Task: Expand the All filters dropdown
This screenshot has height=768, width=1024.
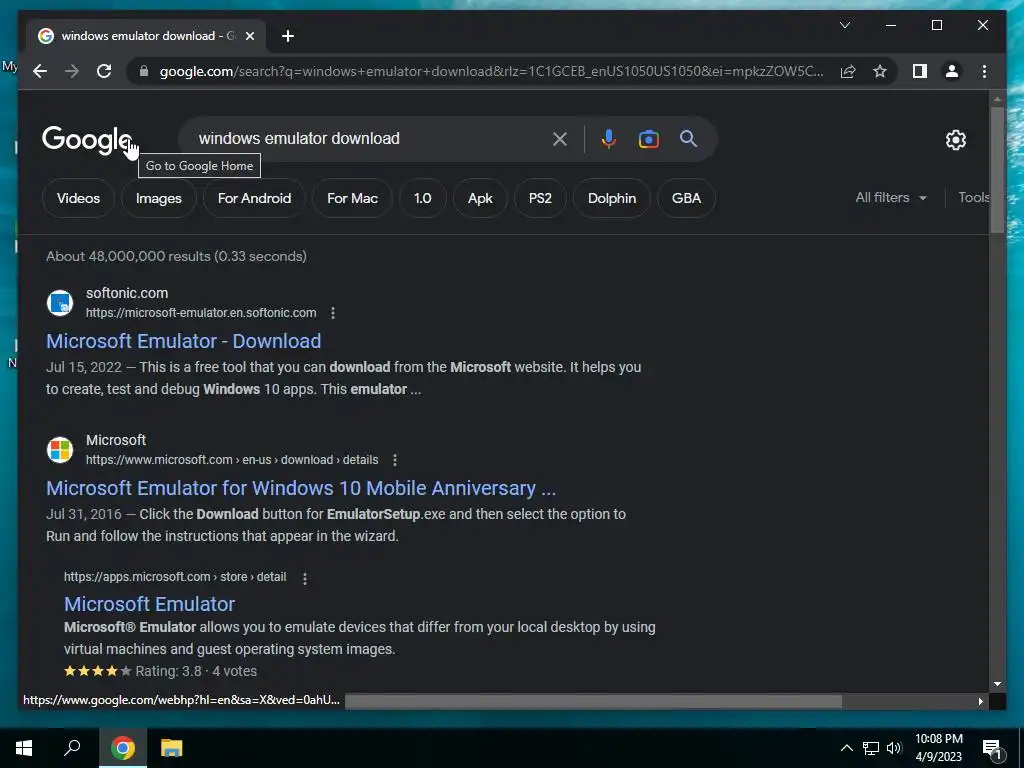Action: [x=891, y=197]
